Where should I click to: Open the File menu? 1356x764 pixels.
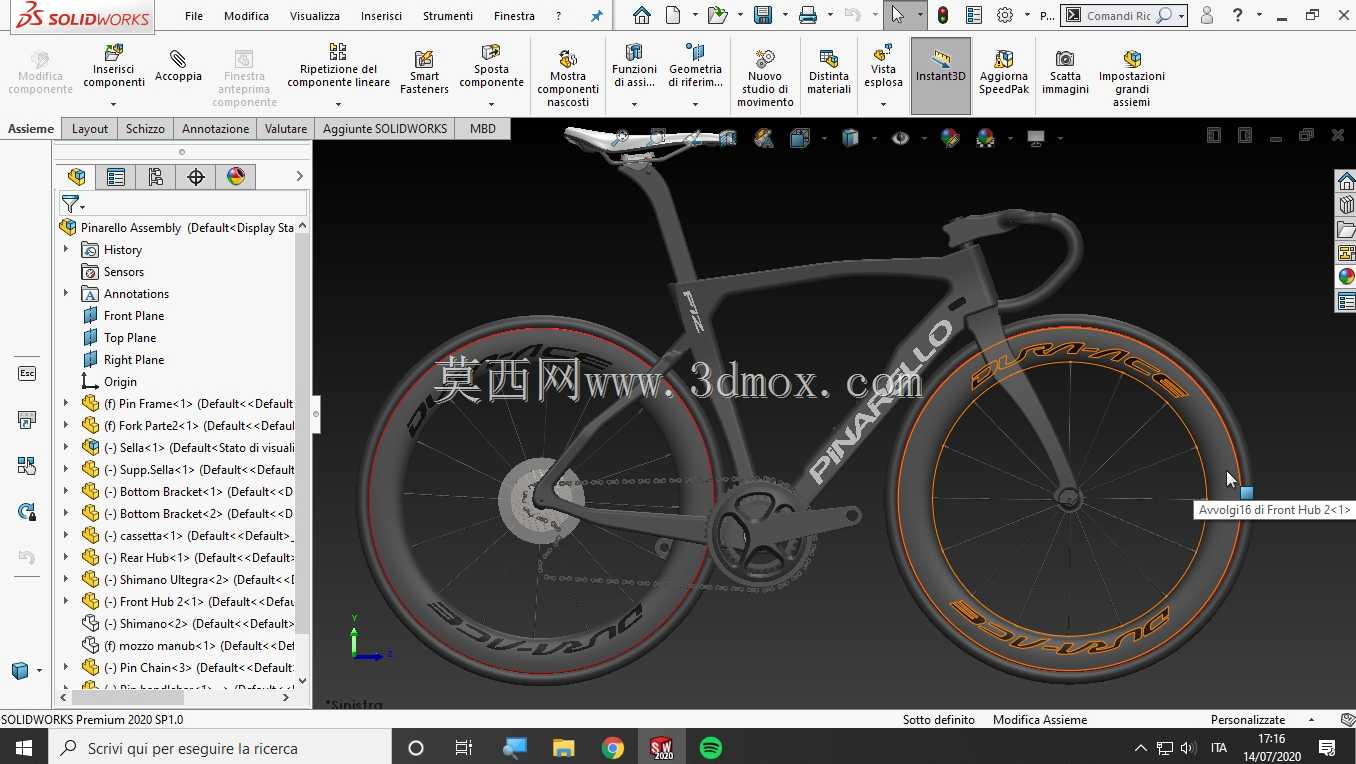click(194, 16)
